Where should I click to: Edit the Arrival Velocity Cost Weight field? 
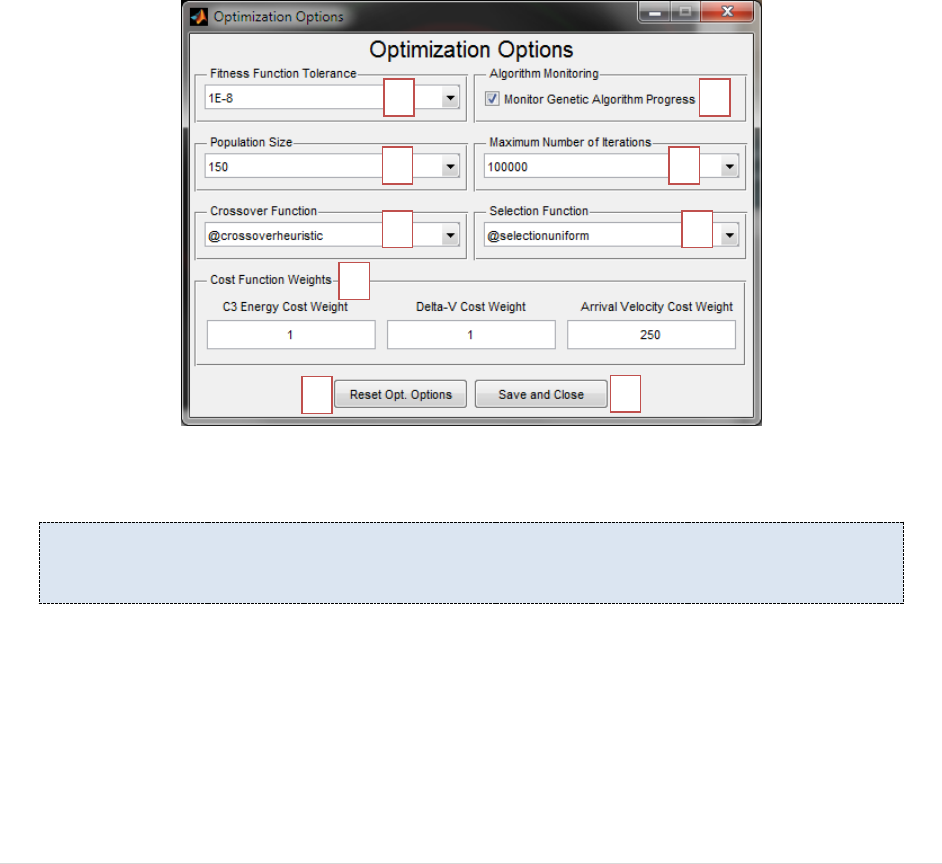(x=651, y=335)
